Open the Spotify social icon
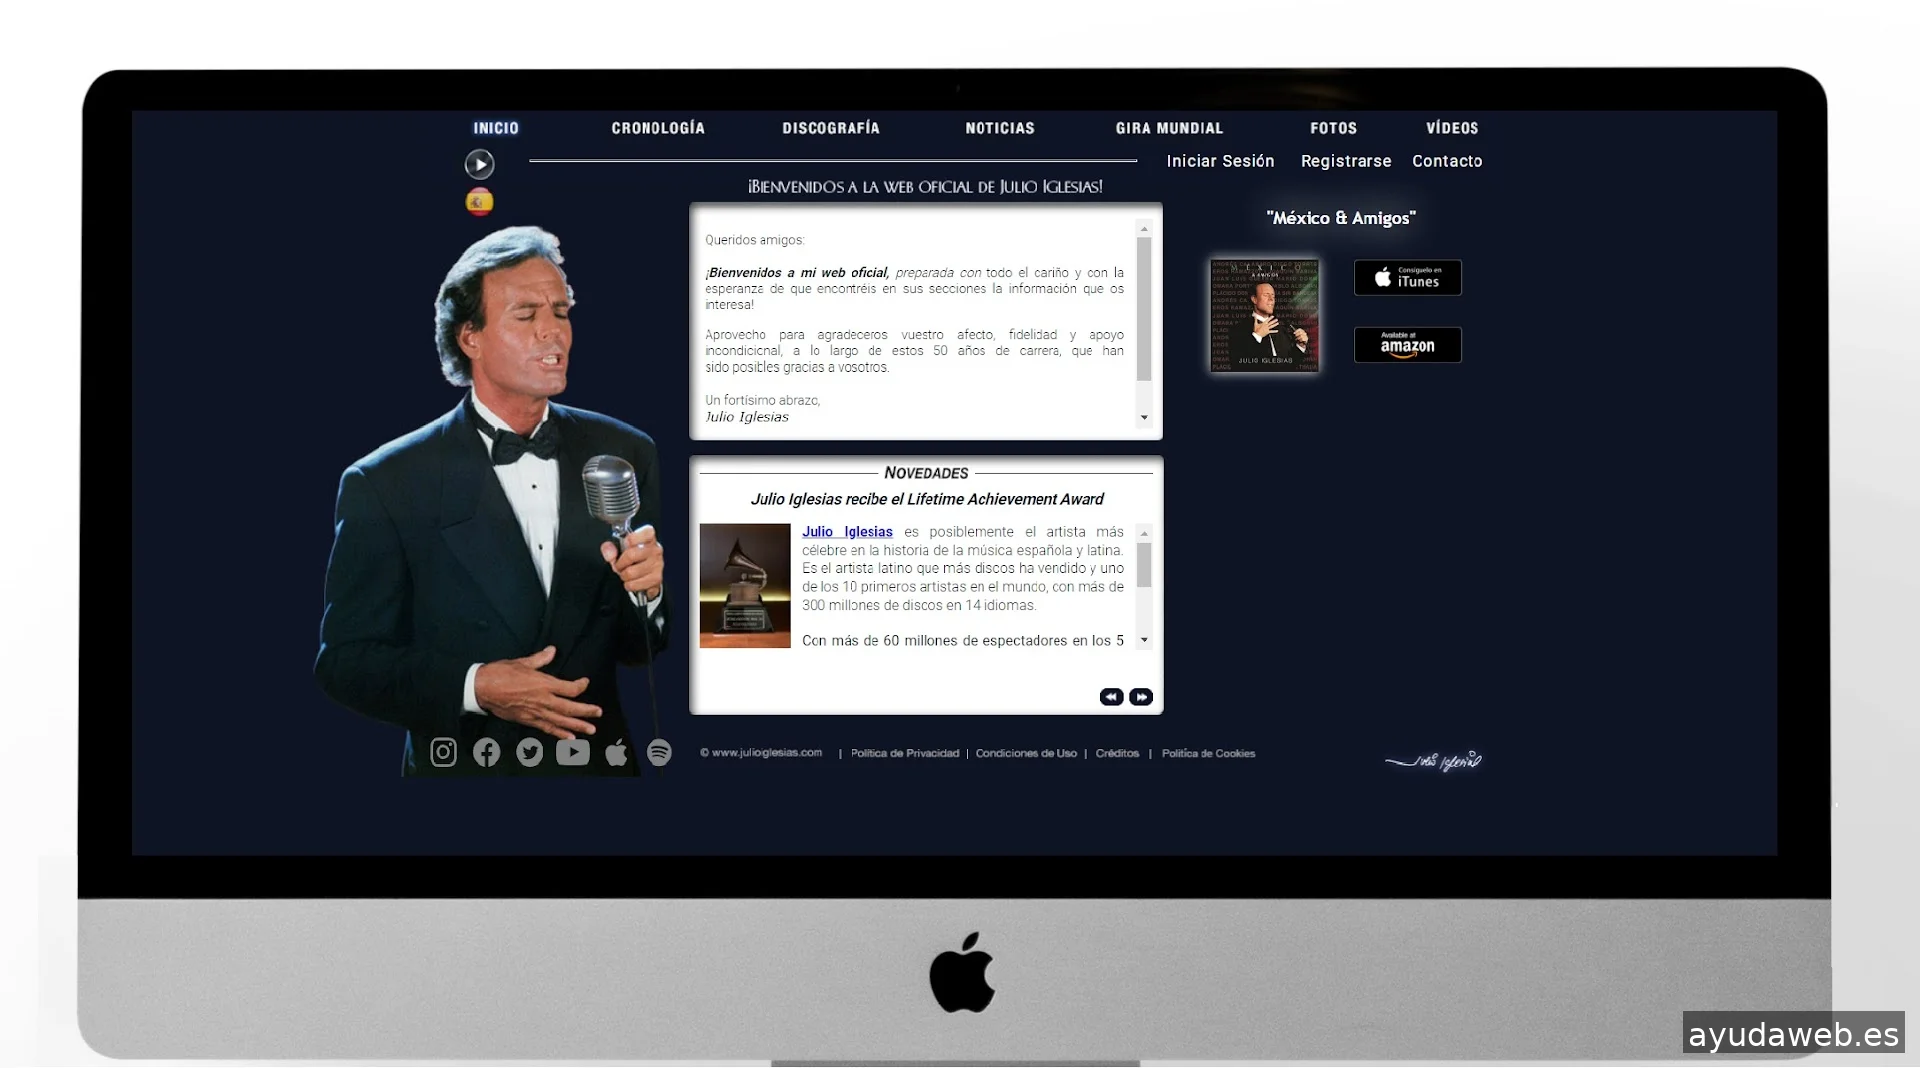This screenshot has height=1068, width=1920. pyautogui.click(x=659, y=752)
